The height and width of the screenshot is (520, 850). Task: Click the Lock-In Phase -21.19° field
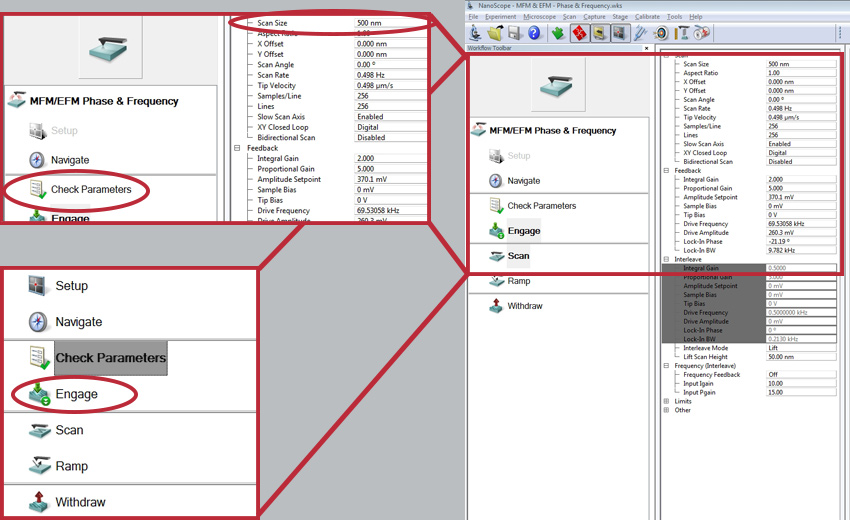point(801,241)
